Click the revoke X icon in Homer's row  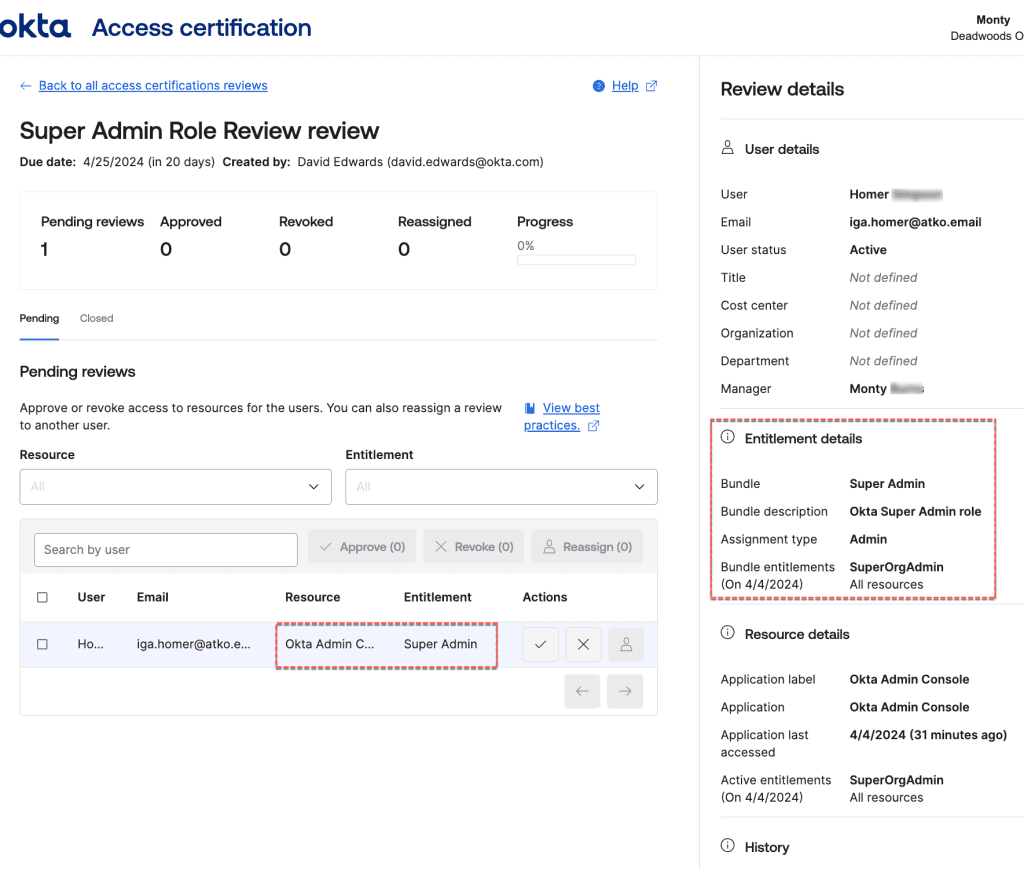tap(583, 645)
